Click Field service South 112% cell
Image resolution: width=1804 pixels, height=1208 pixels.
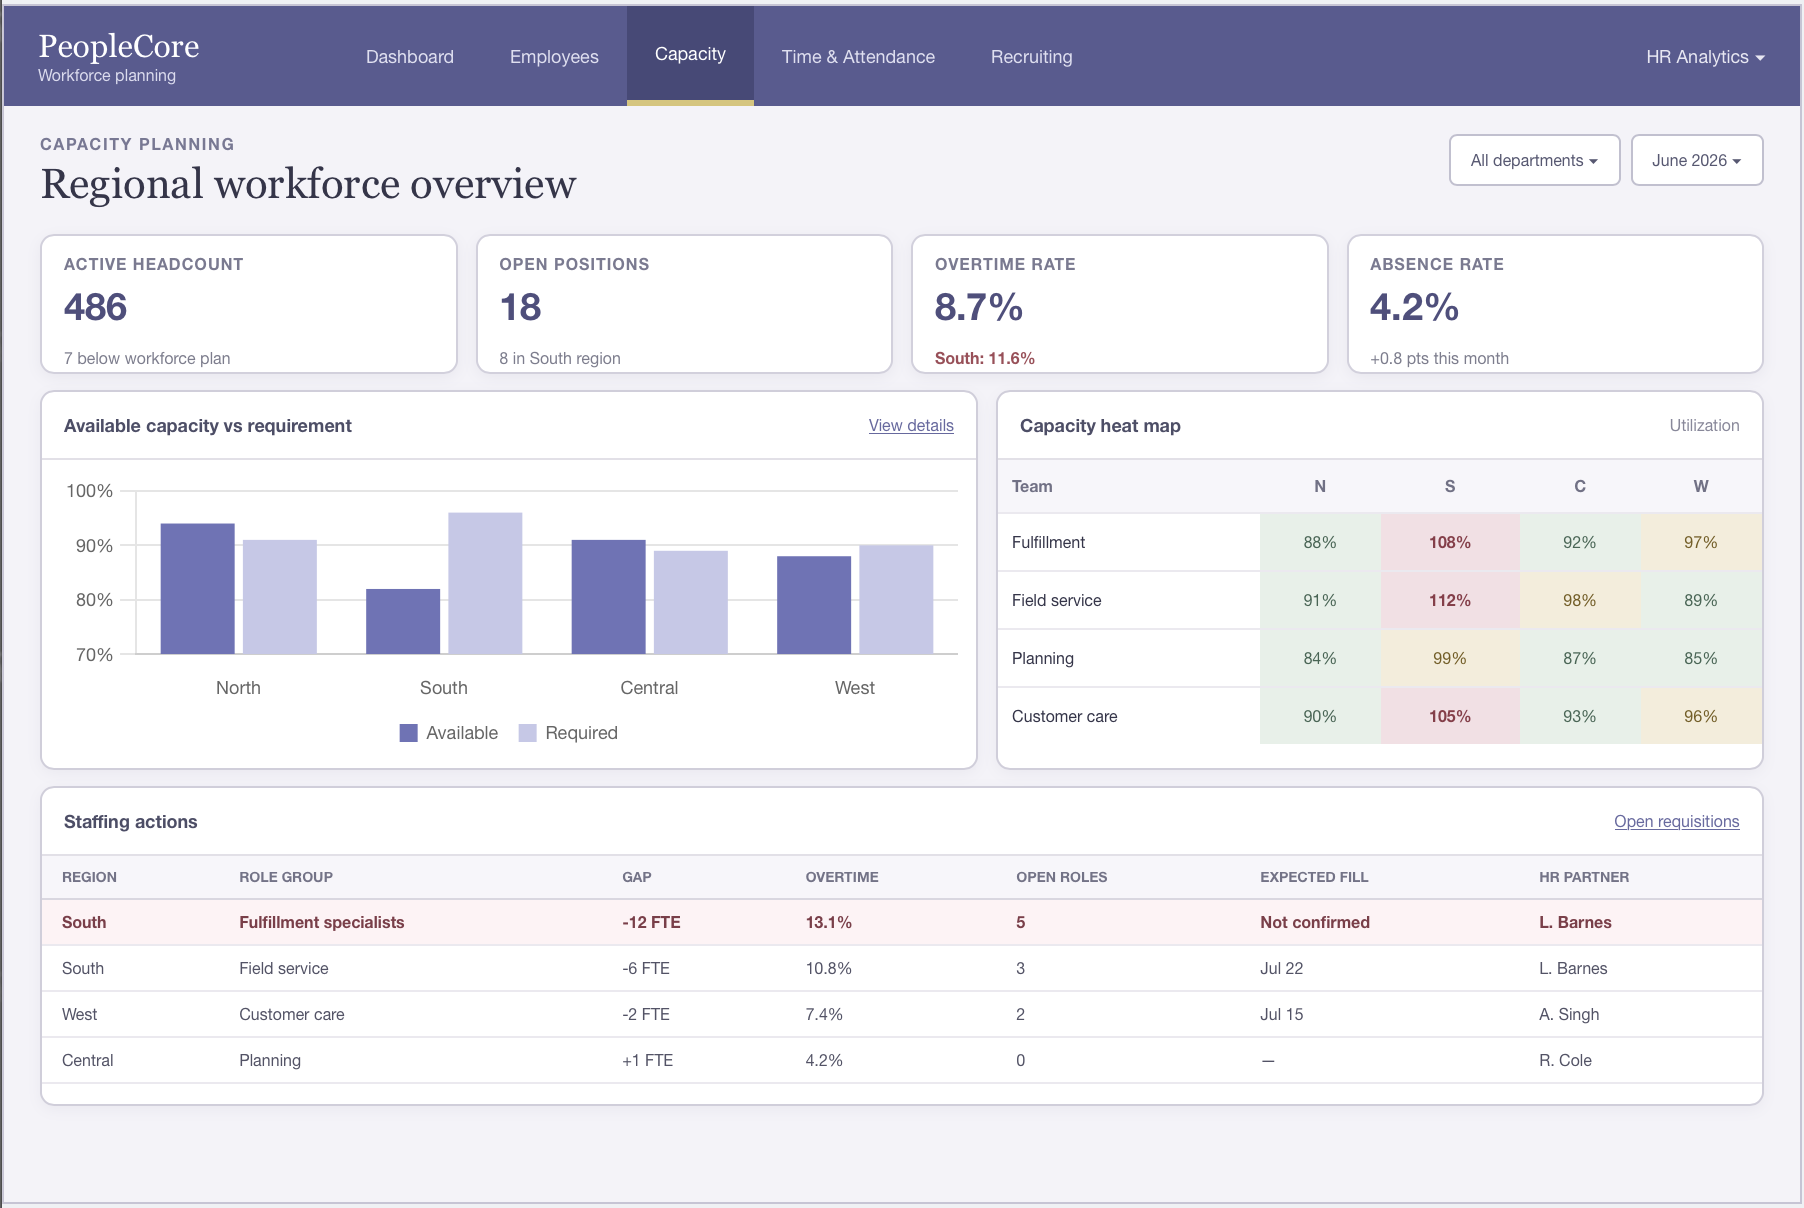point(1449,600)
